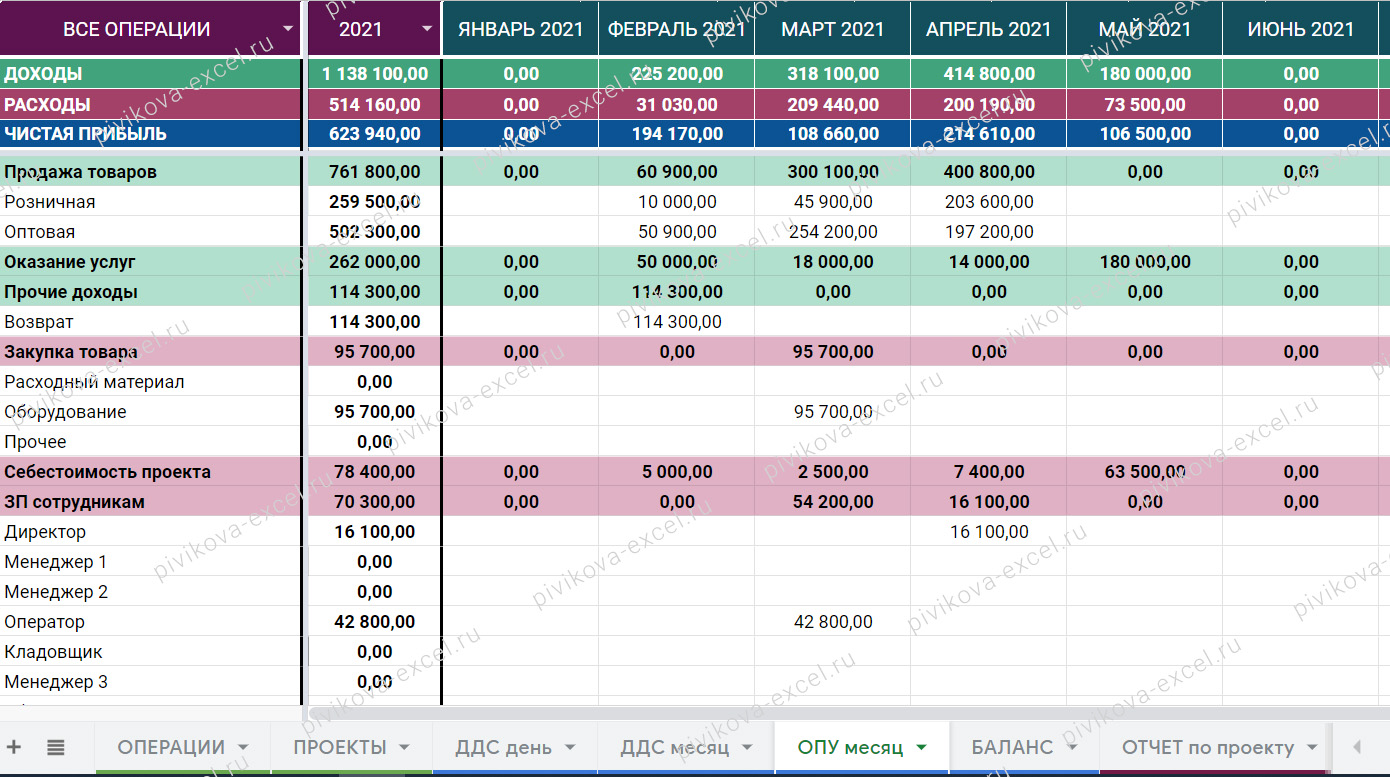Screen dimensions: 1390x777
Task: Open ВСЕ ОПЕРАЦИИ dropdown arrow
Action: coord(289,29)
